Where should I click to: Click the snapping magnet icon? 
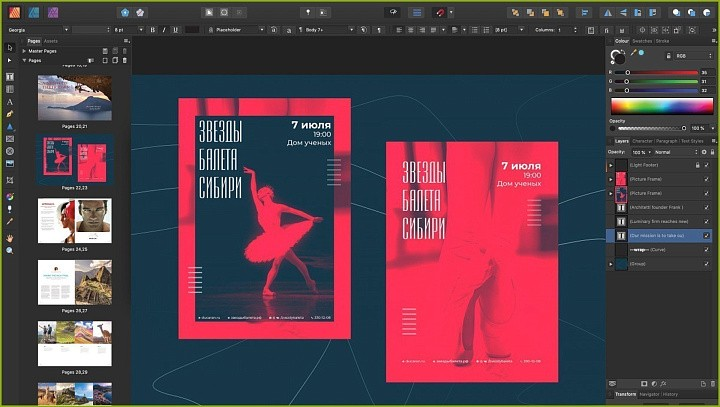(441, 13)
